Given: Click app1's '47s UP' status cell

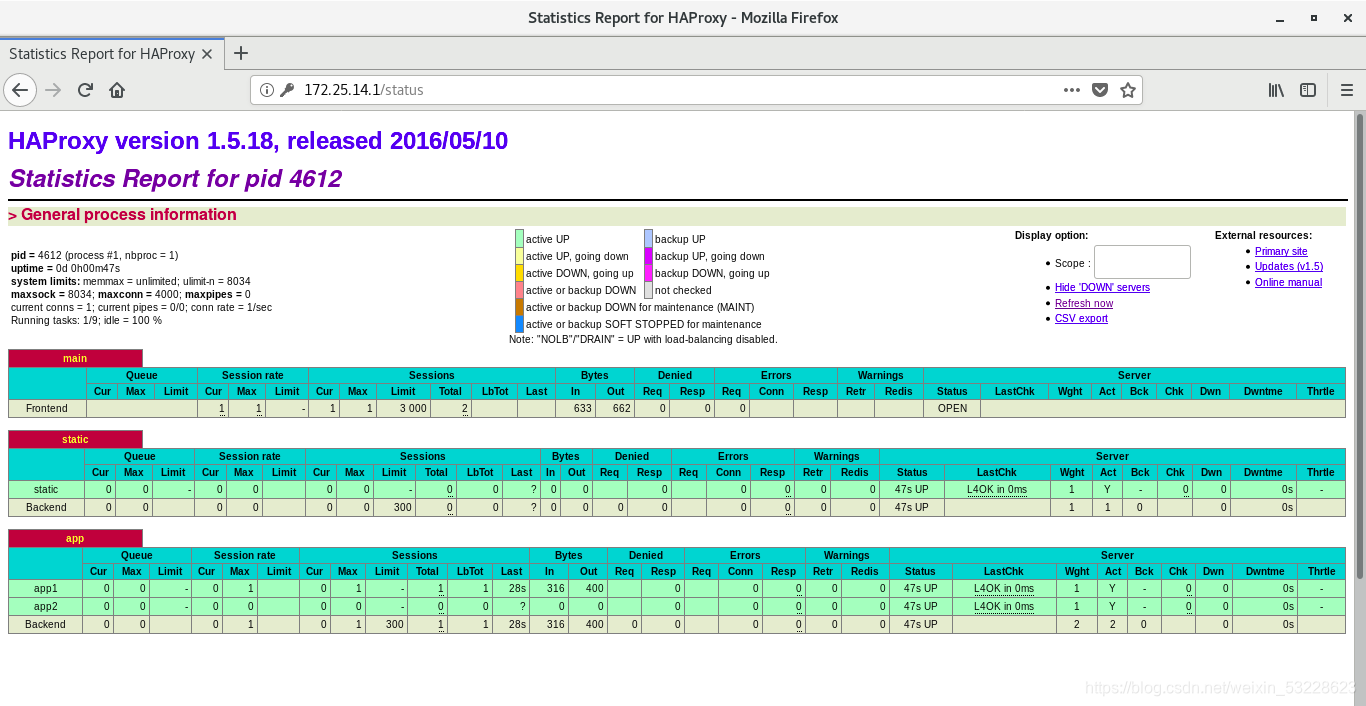Looking at the screenshot, I should click(x=920, y=588).
